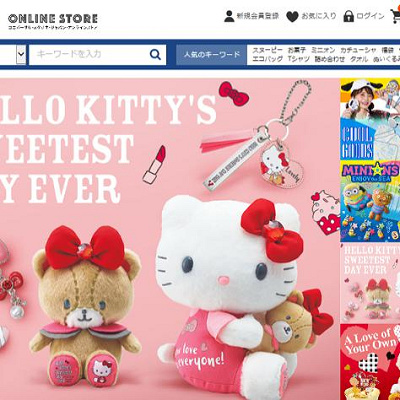The image size is (400, 400).
Task: Open the タオル keyword link
Action: [359, 59]
